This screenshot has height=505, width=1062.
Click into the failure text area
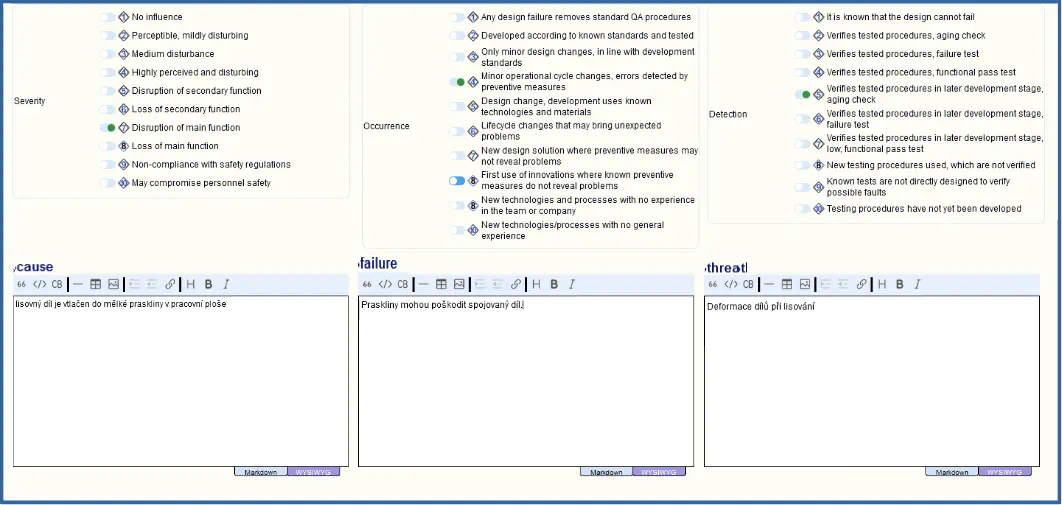click(x=526, y=381)
